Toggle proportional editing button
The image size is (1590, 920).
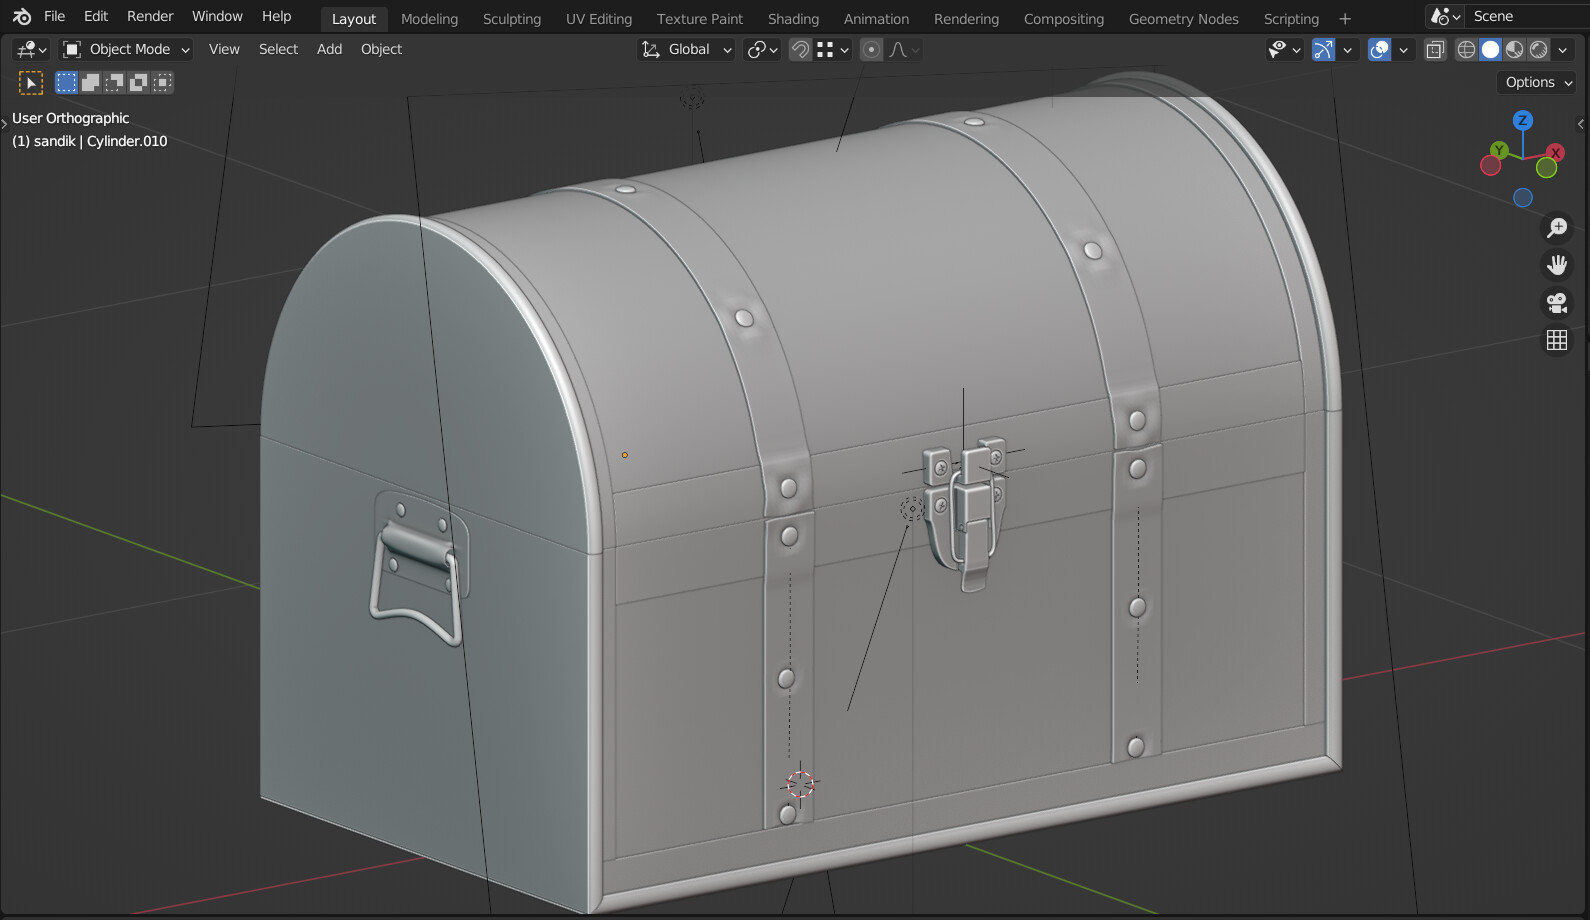(871, 50)
